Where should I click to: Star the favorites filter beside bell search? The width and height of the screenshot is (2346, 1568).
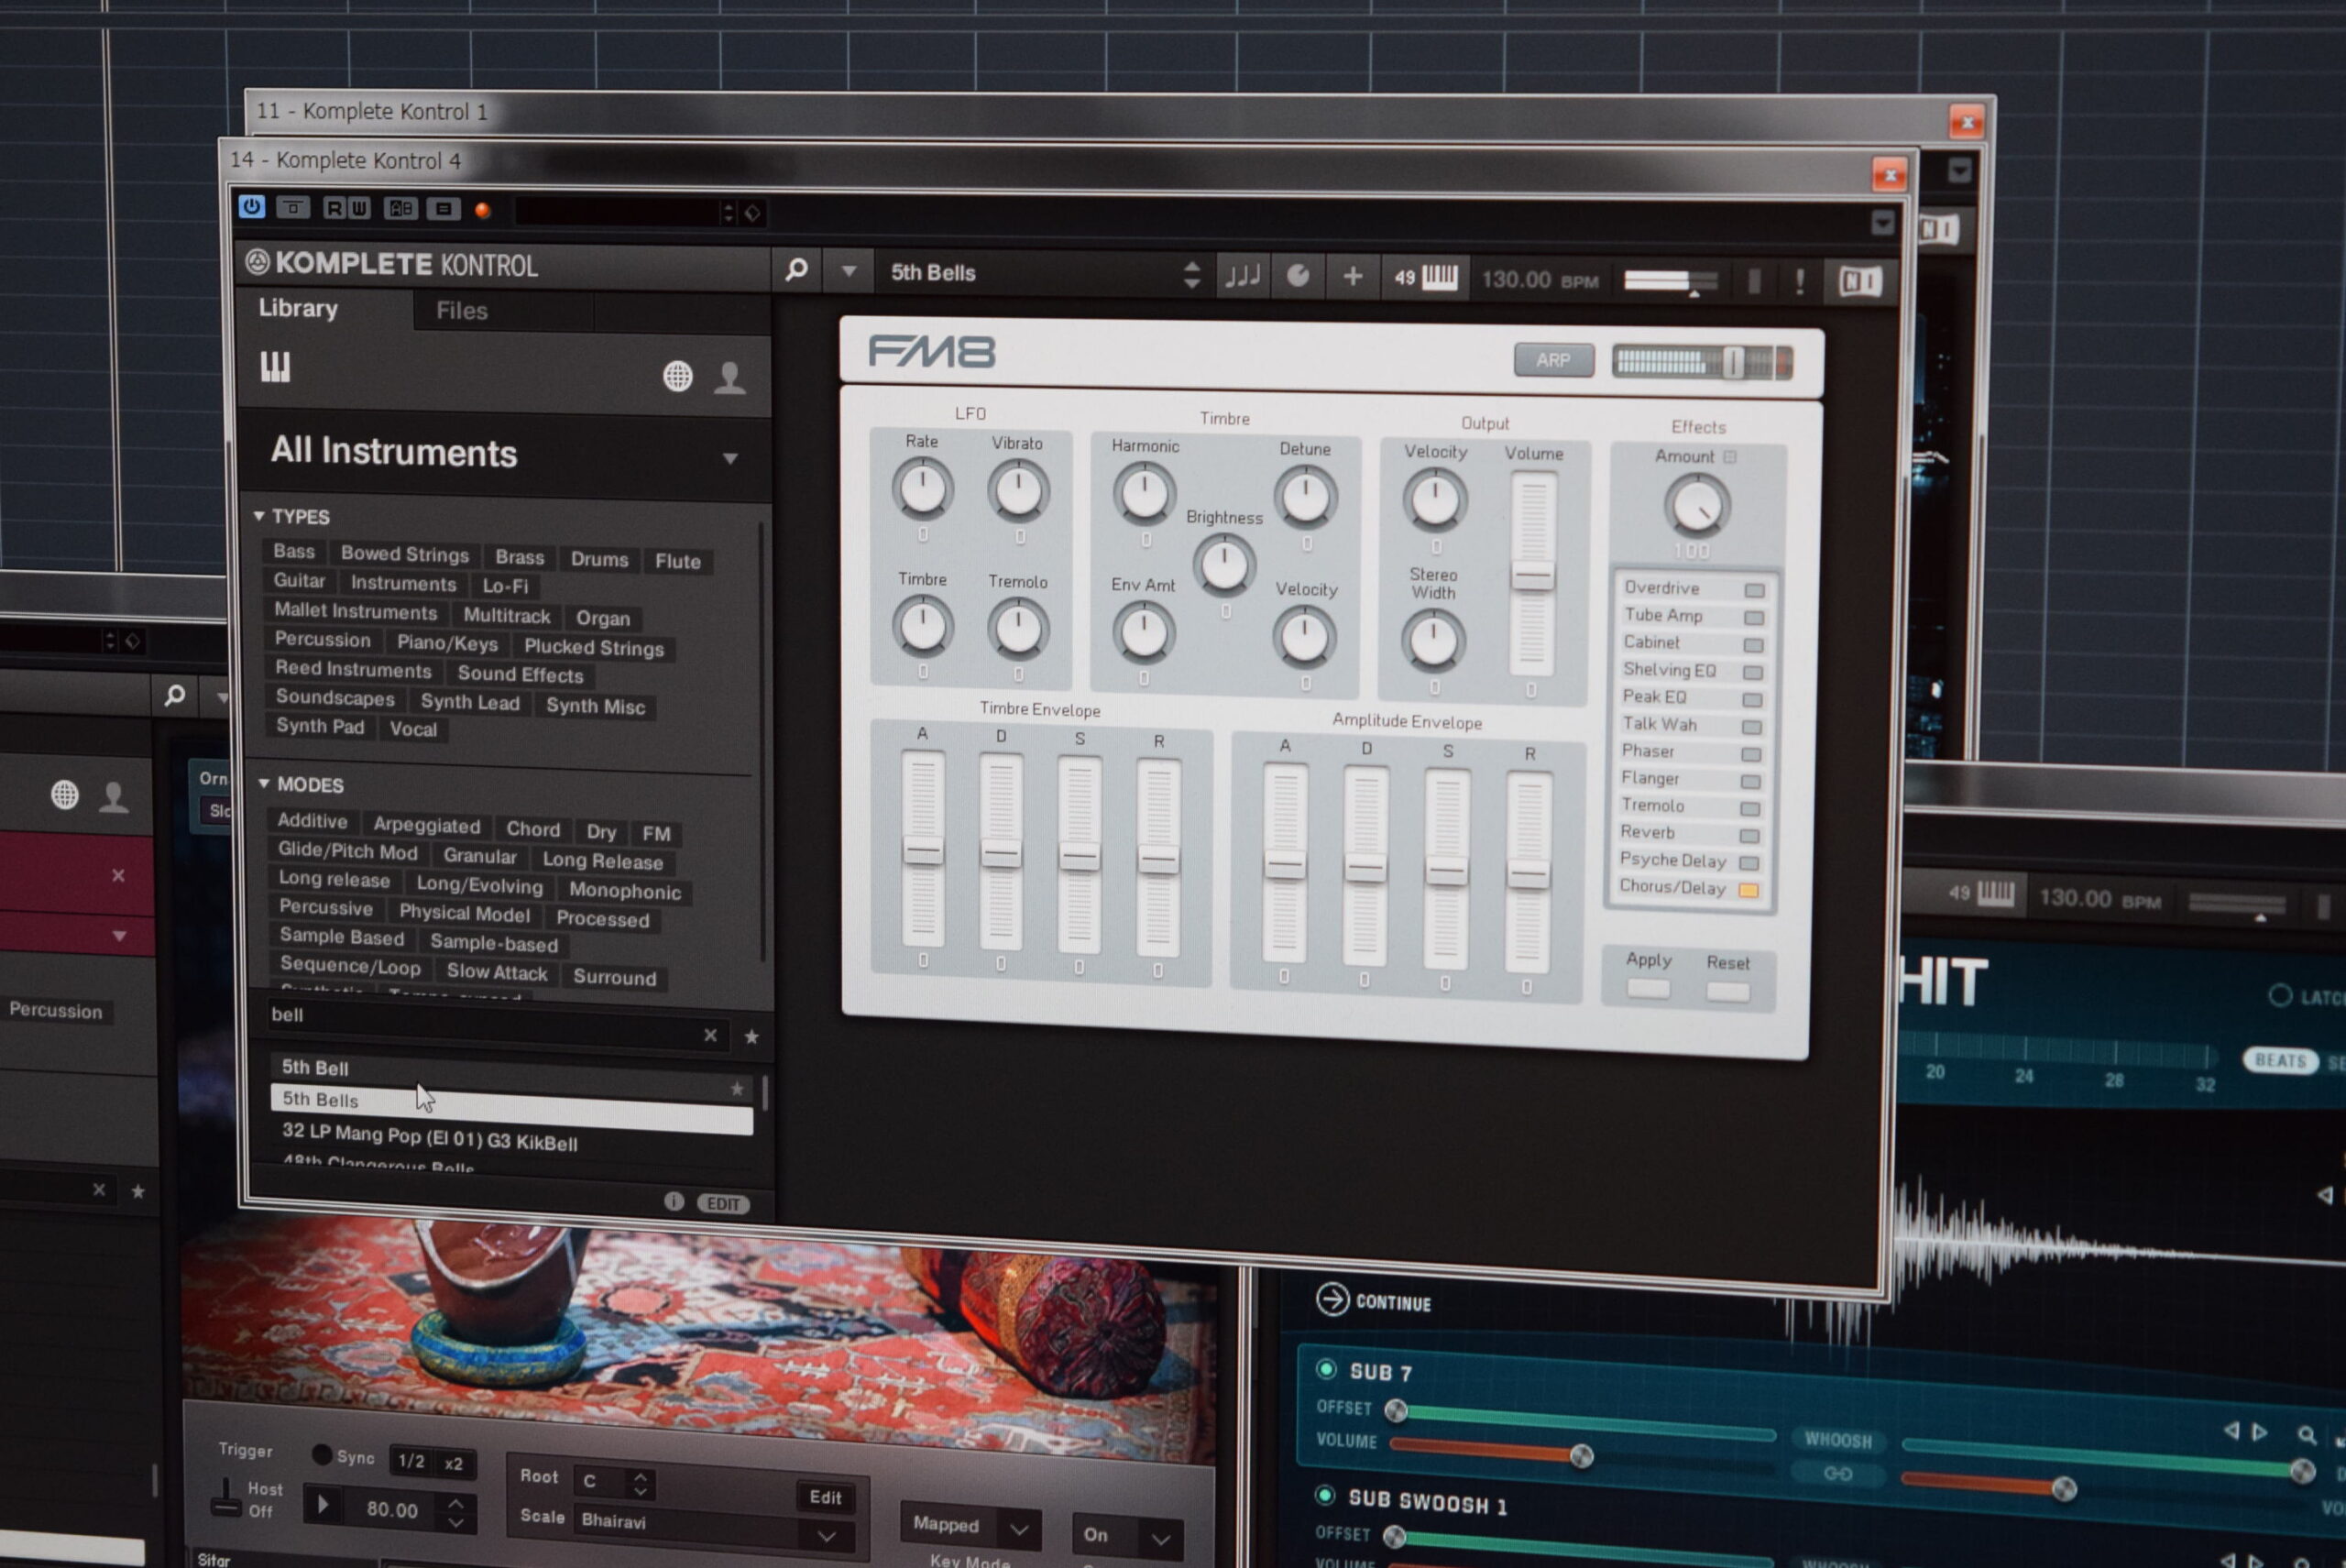click(752, 1037)
